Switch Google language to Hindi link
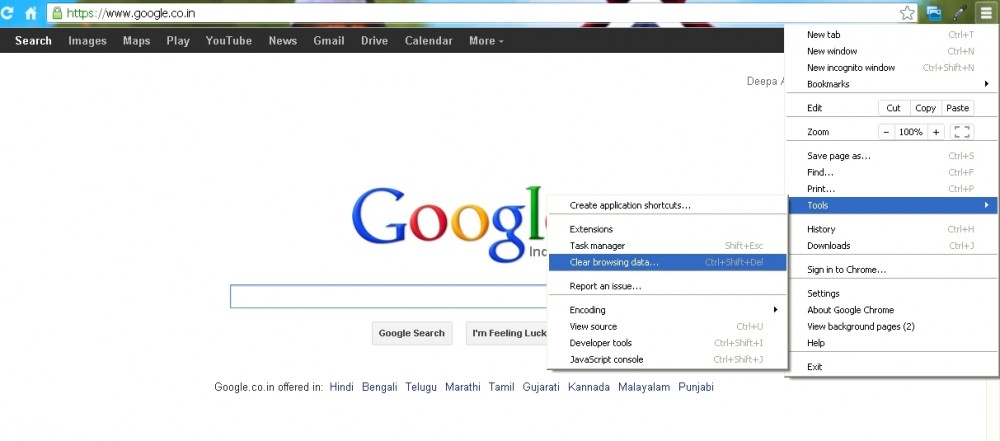Viewport: 1000px width, 441px height. (x=342, y=387)
